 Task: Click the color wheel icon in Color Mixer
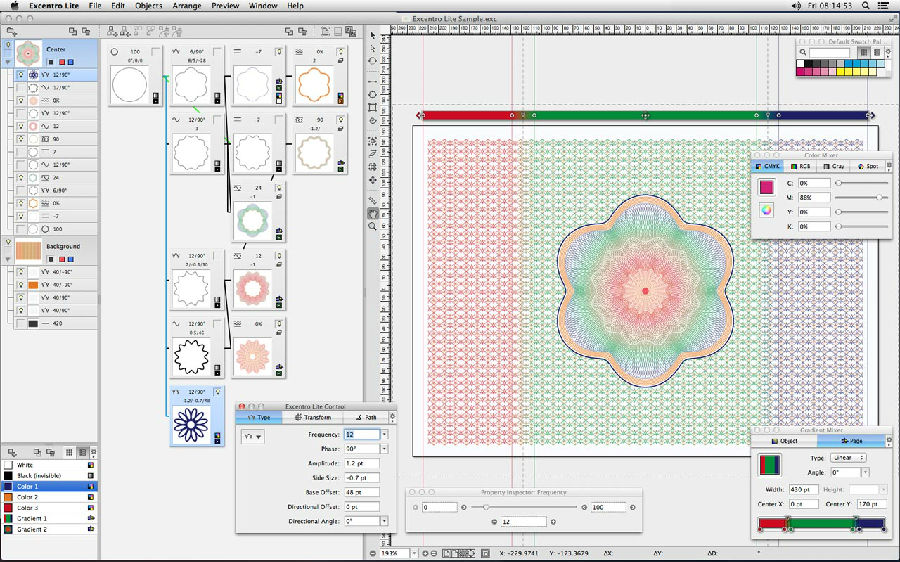tap(767, 210)
